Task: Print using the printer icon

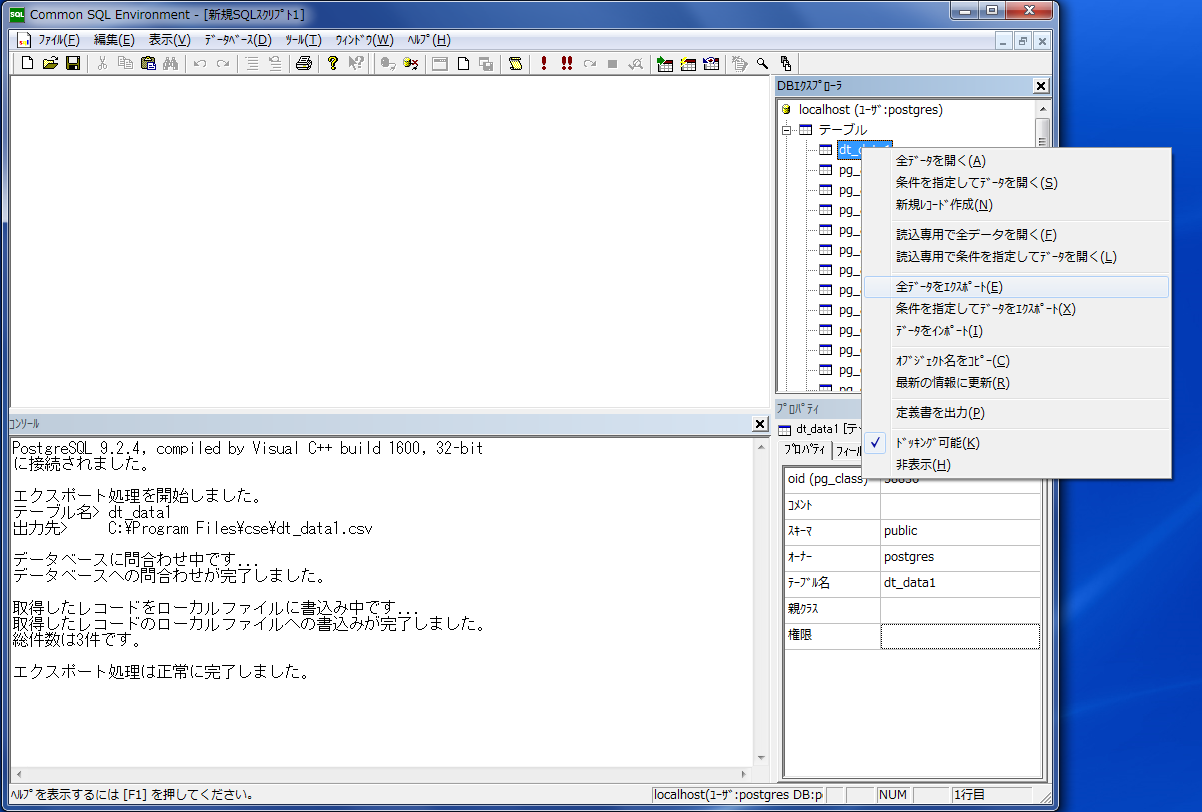Action: 304,63
